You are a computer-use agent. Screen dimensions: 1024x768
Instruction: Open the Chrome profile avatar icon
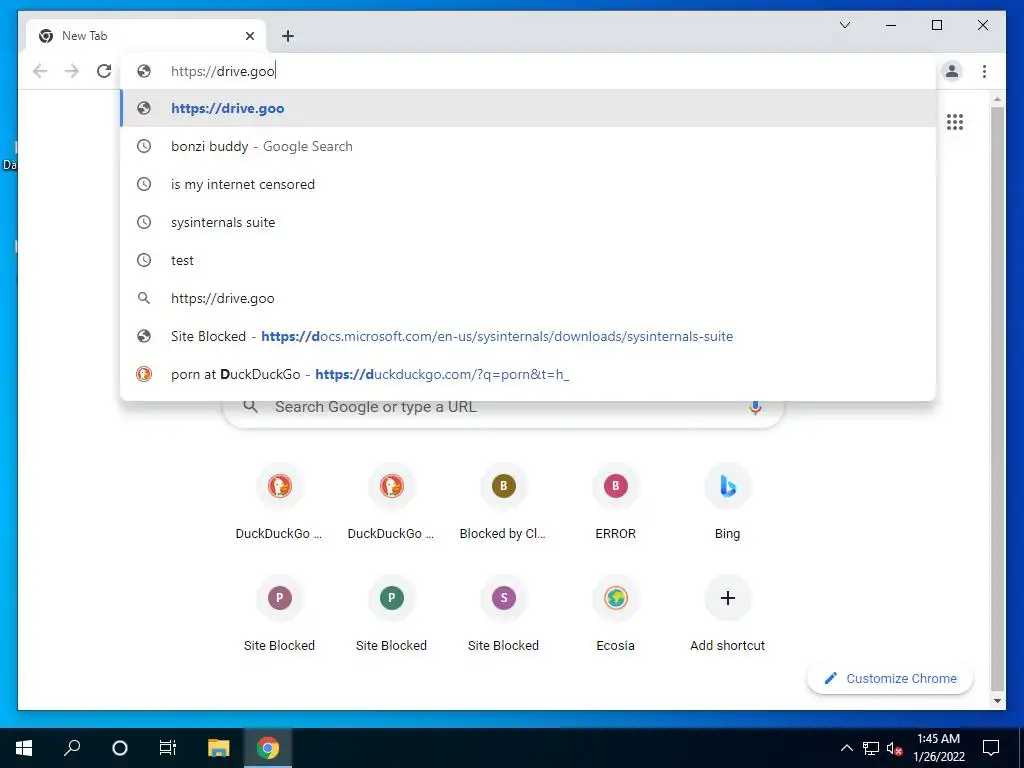point(952,71)
